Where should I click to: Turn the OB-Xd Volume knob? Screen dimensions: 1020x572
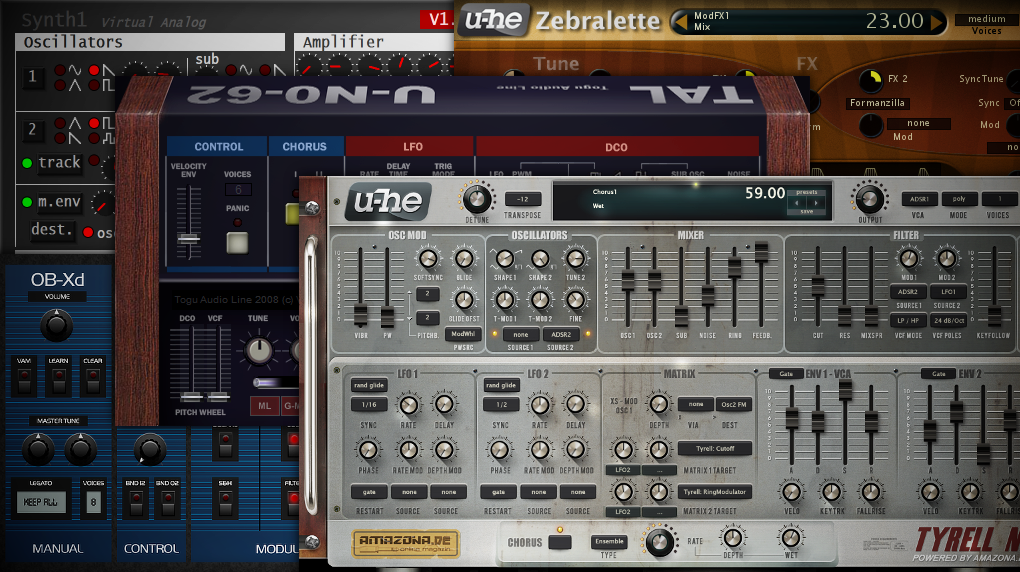click(57, 325)
